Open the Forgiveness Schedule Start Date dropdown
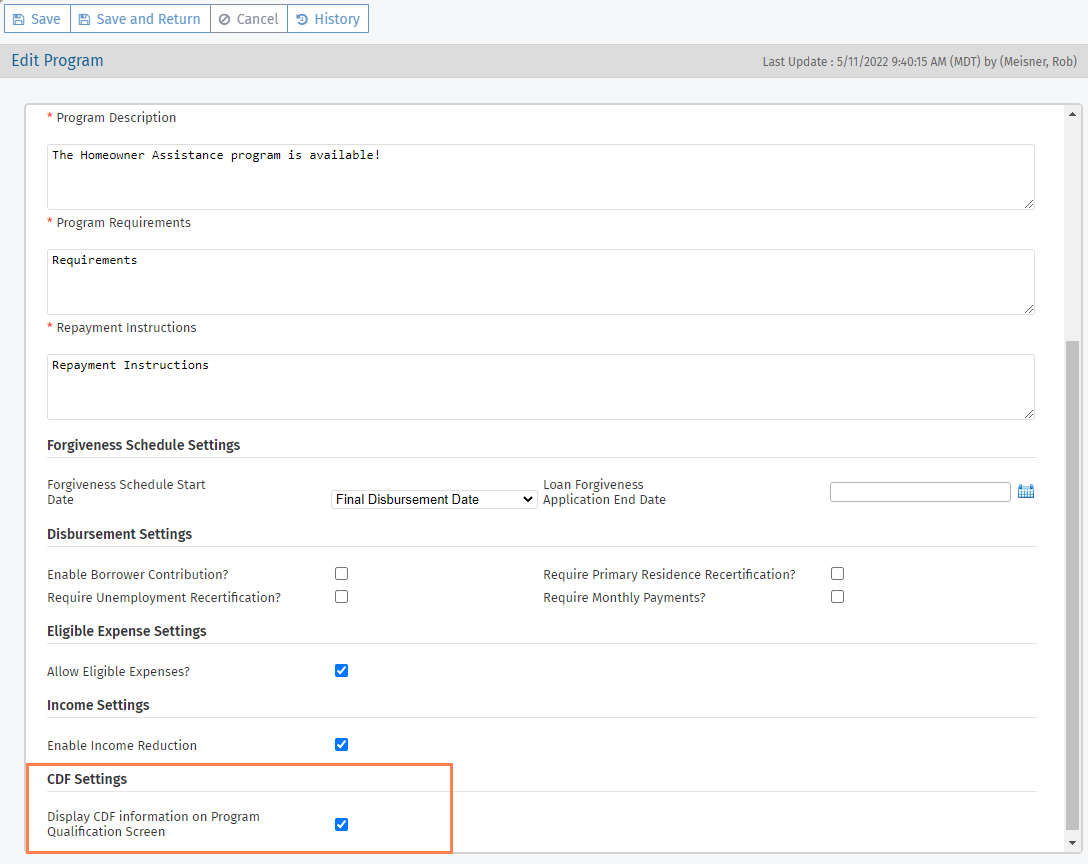The height and width of the screenshot is (864, 1088). pos(434,499)
